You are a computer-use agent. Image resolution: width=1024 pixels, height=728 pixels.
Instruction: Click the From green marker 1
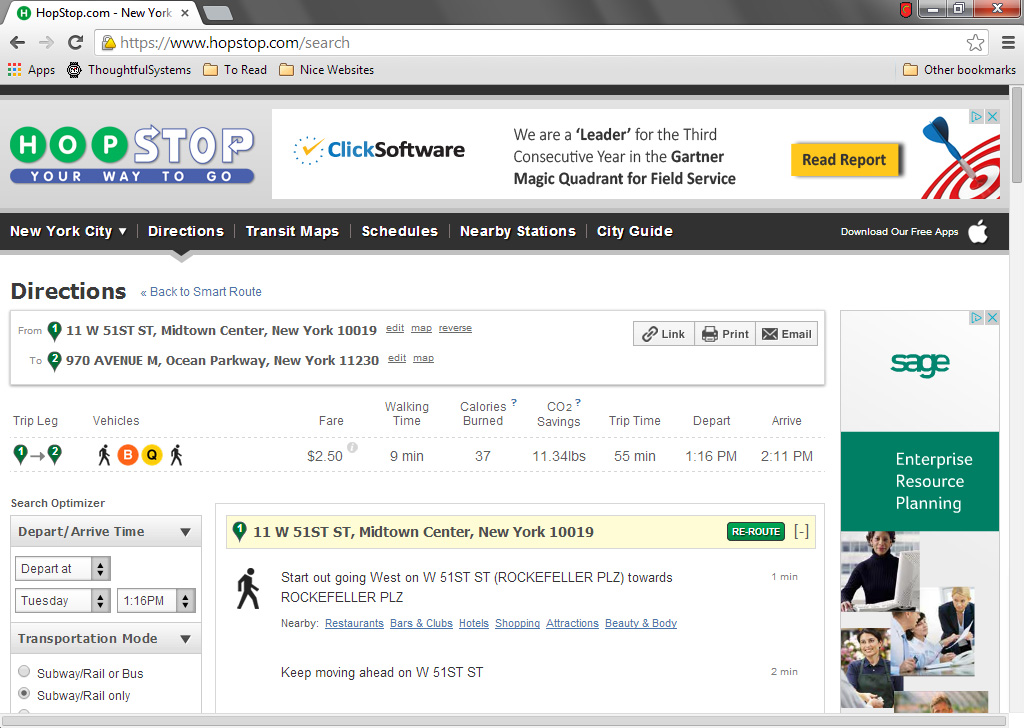(55, 331)
